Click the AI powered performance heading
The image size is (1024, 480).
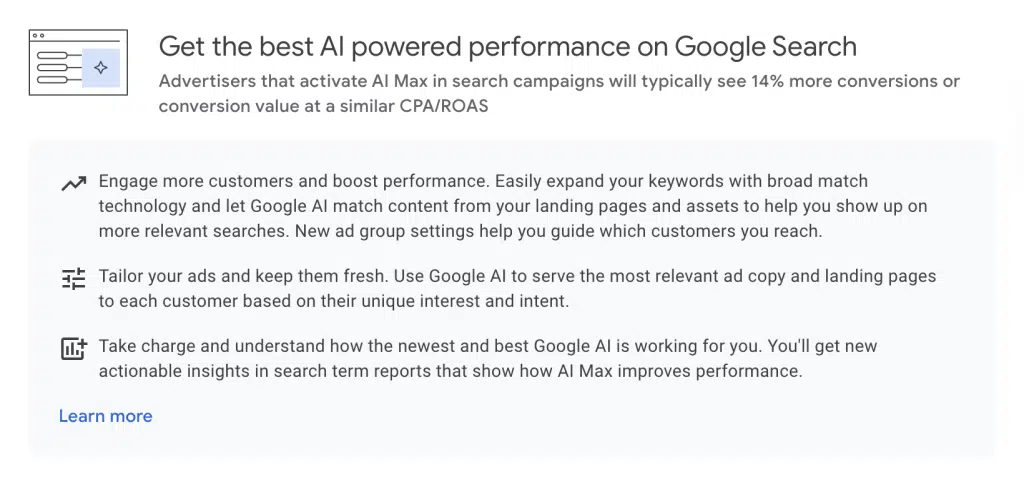click(507, 47)
